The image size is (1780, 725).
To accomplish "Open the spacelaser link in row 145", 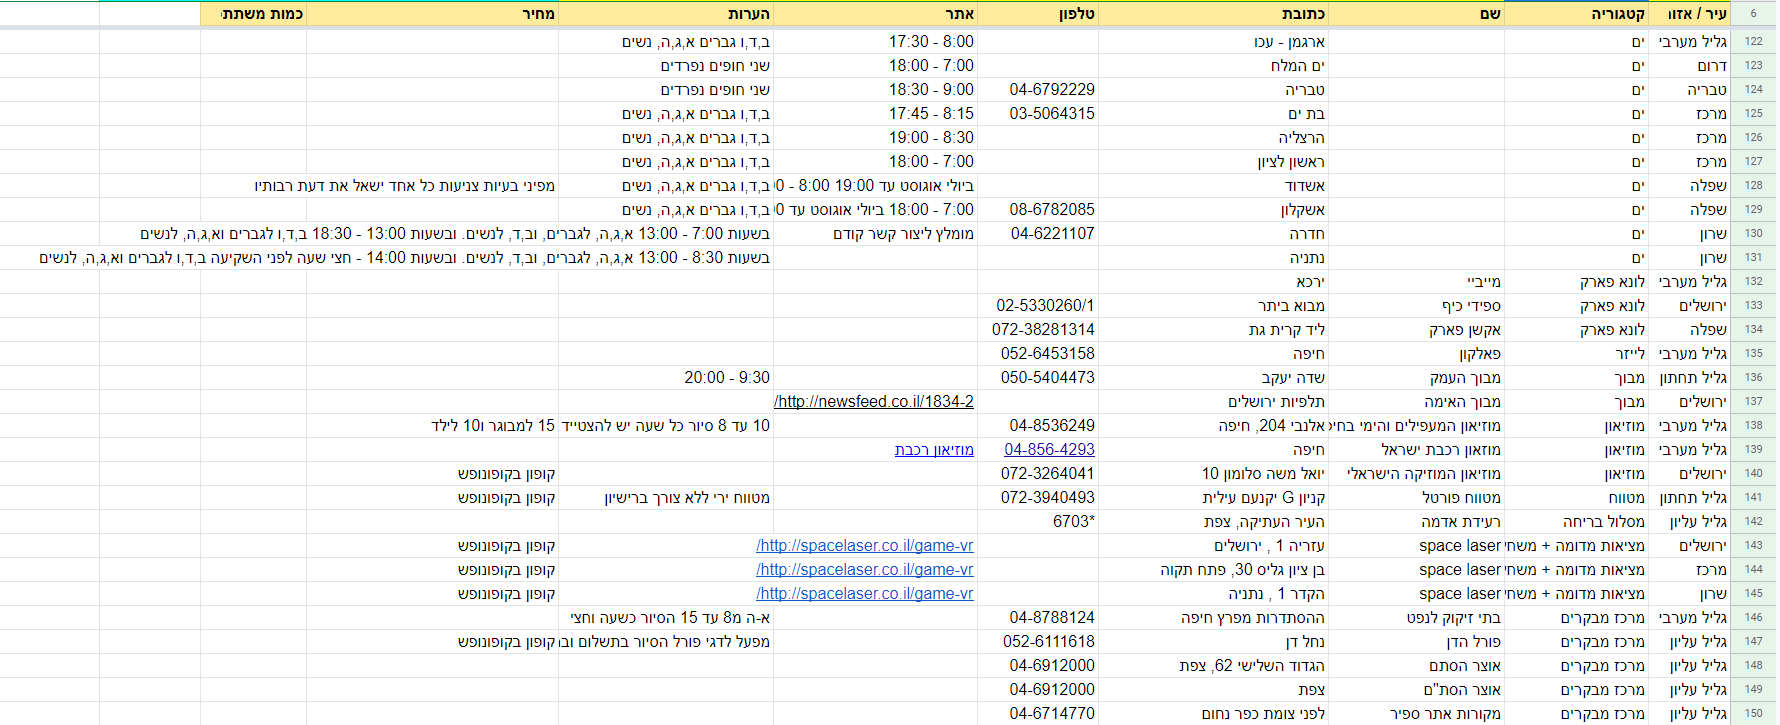I will (x=865, y=594).
